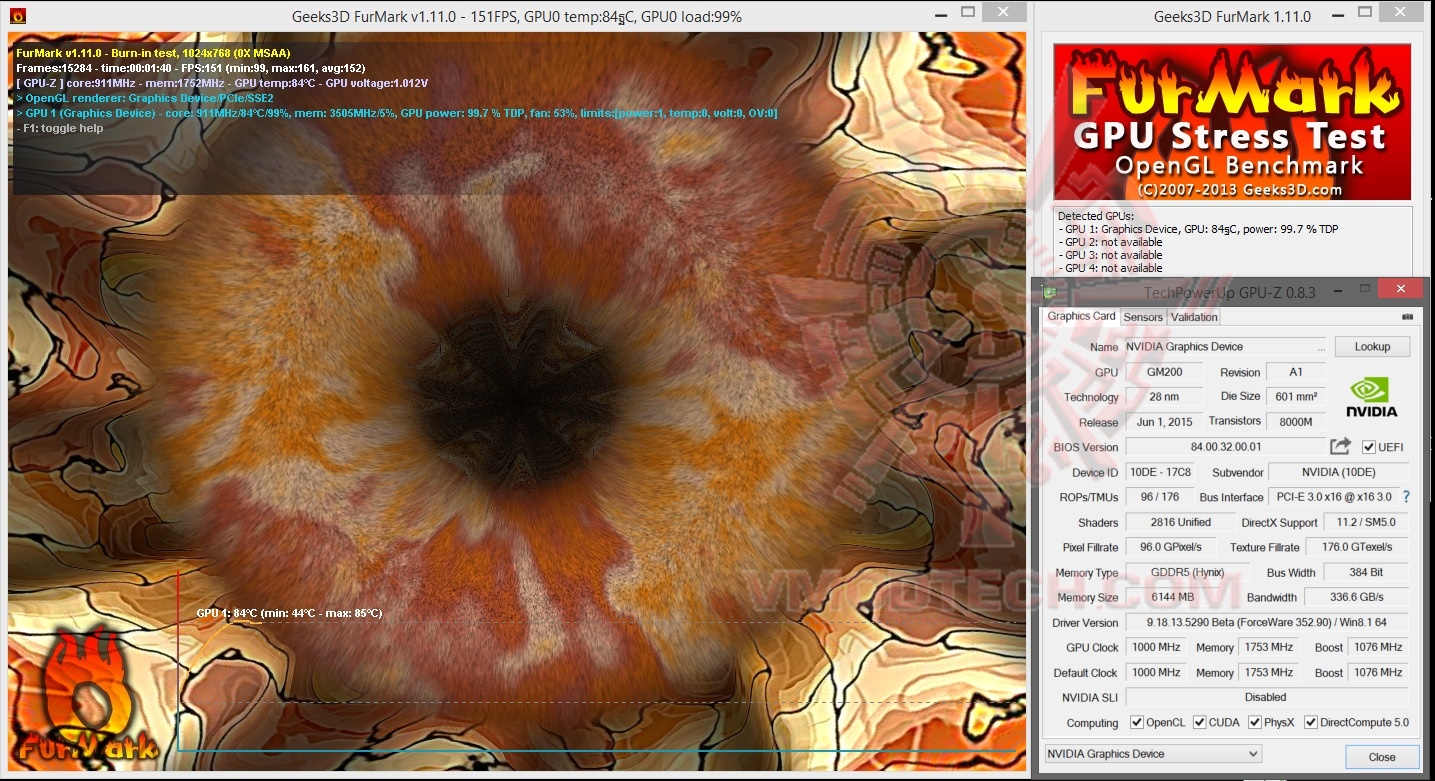Click the Technology value 28 nm

point(1165,397)
